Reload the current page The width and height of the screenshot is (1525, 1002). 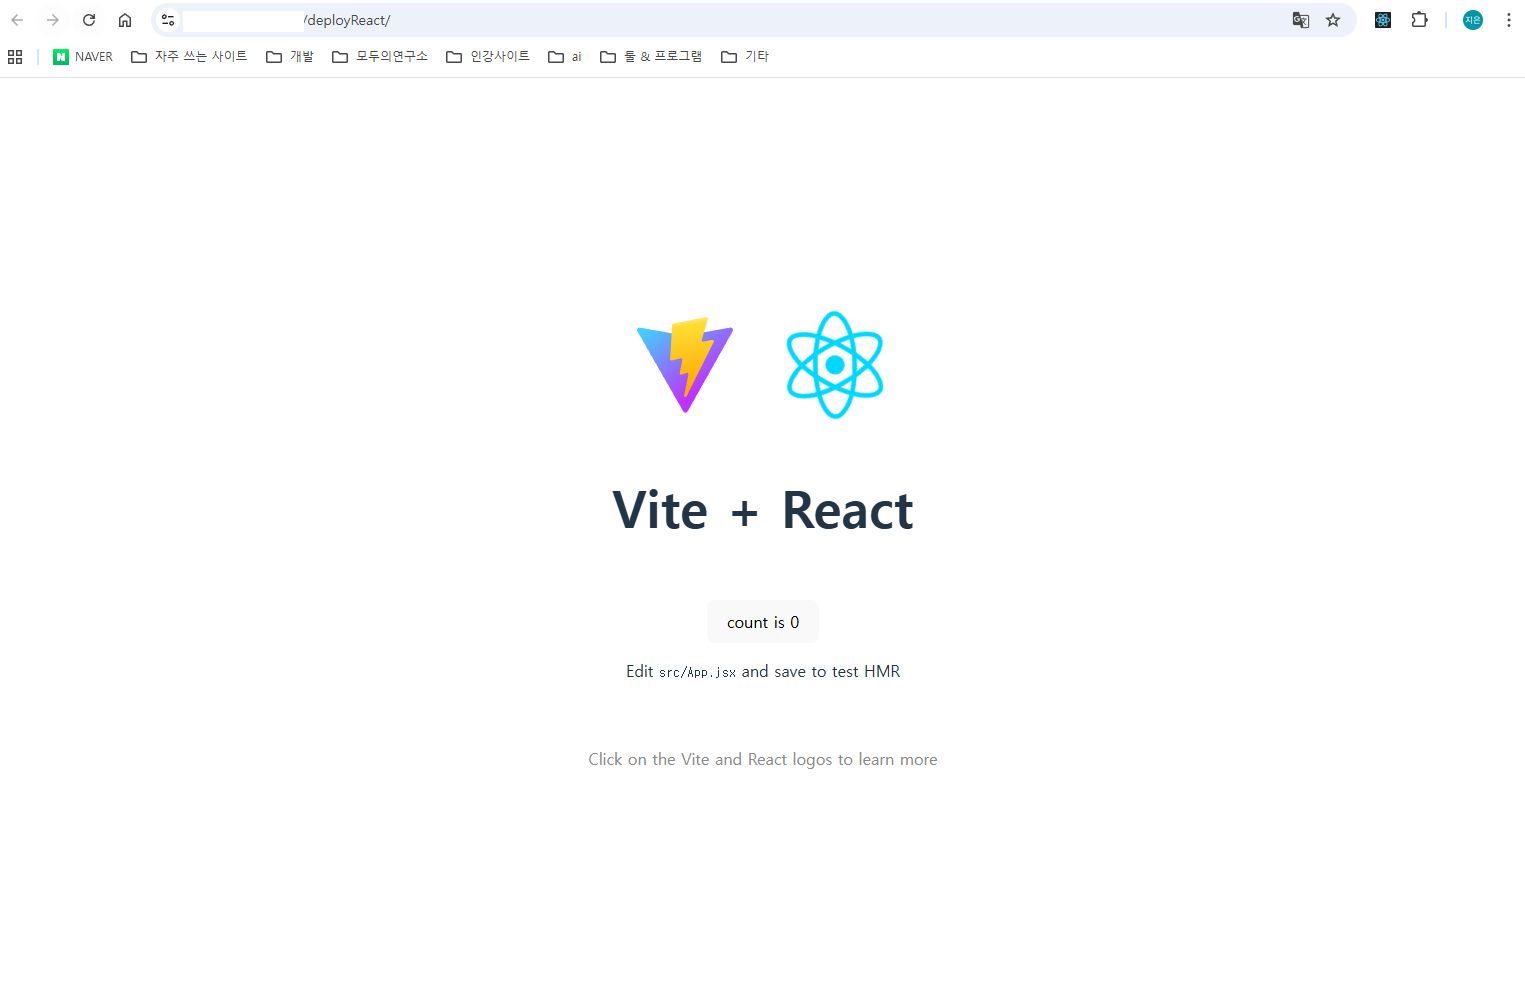pyautogui.click(x=89, y=20)
